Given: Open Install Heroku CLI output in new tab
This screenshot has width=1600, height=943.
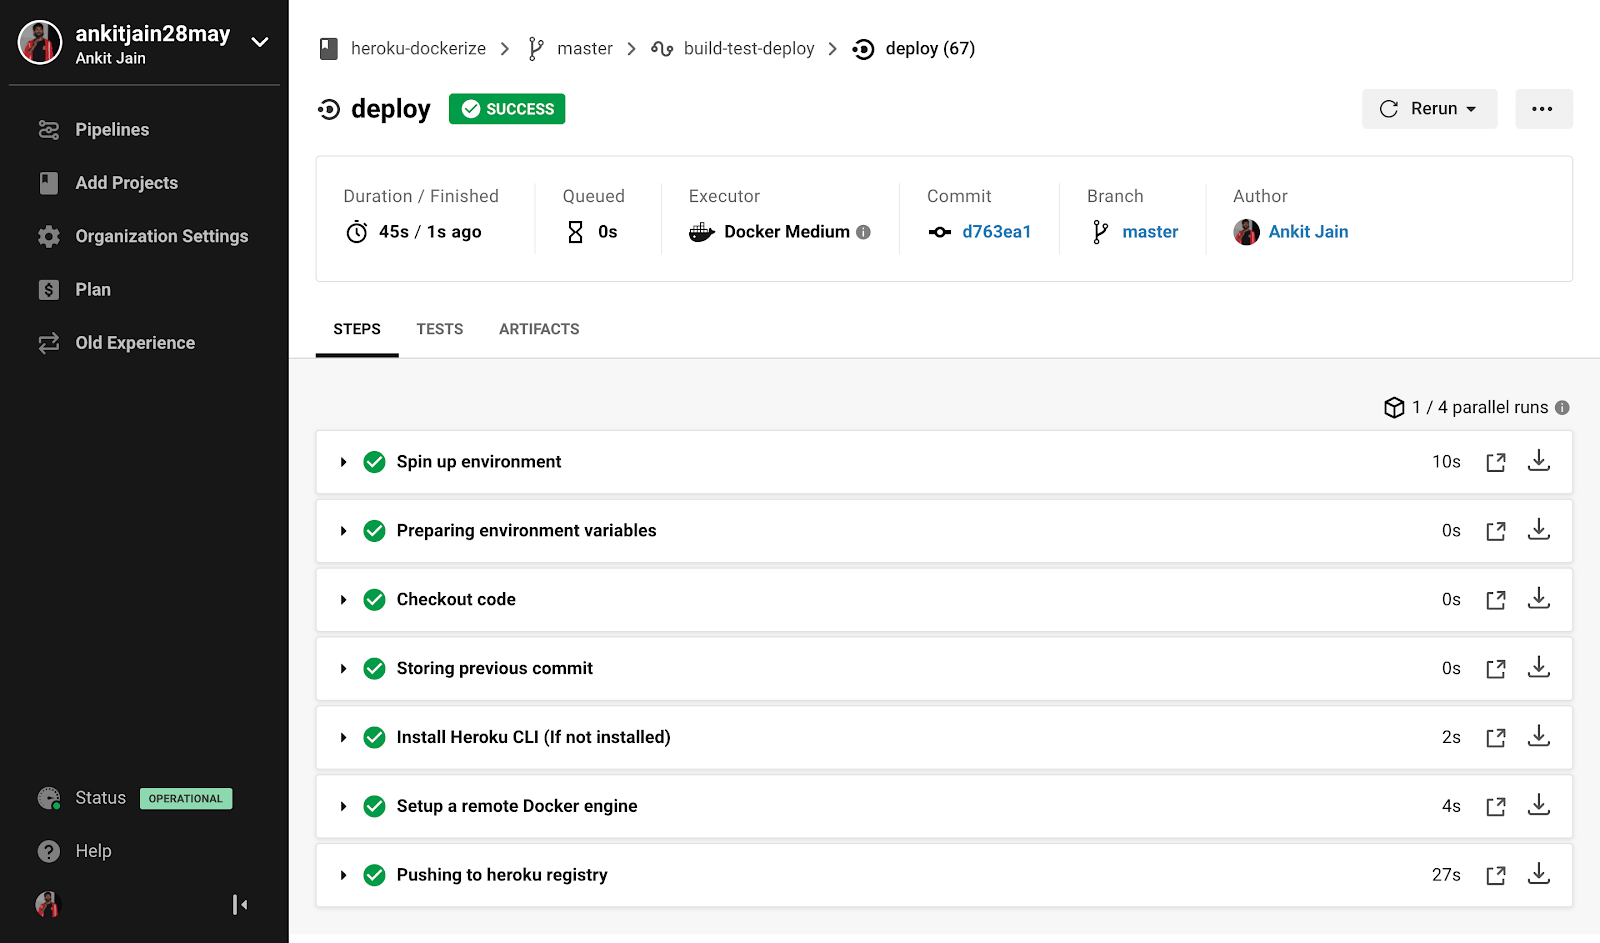Looking at the screenshot, I should [x=1496, y=738].
